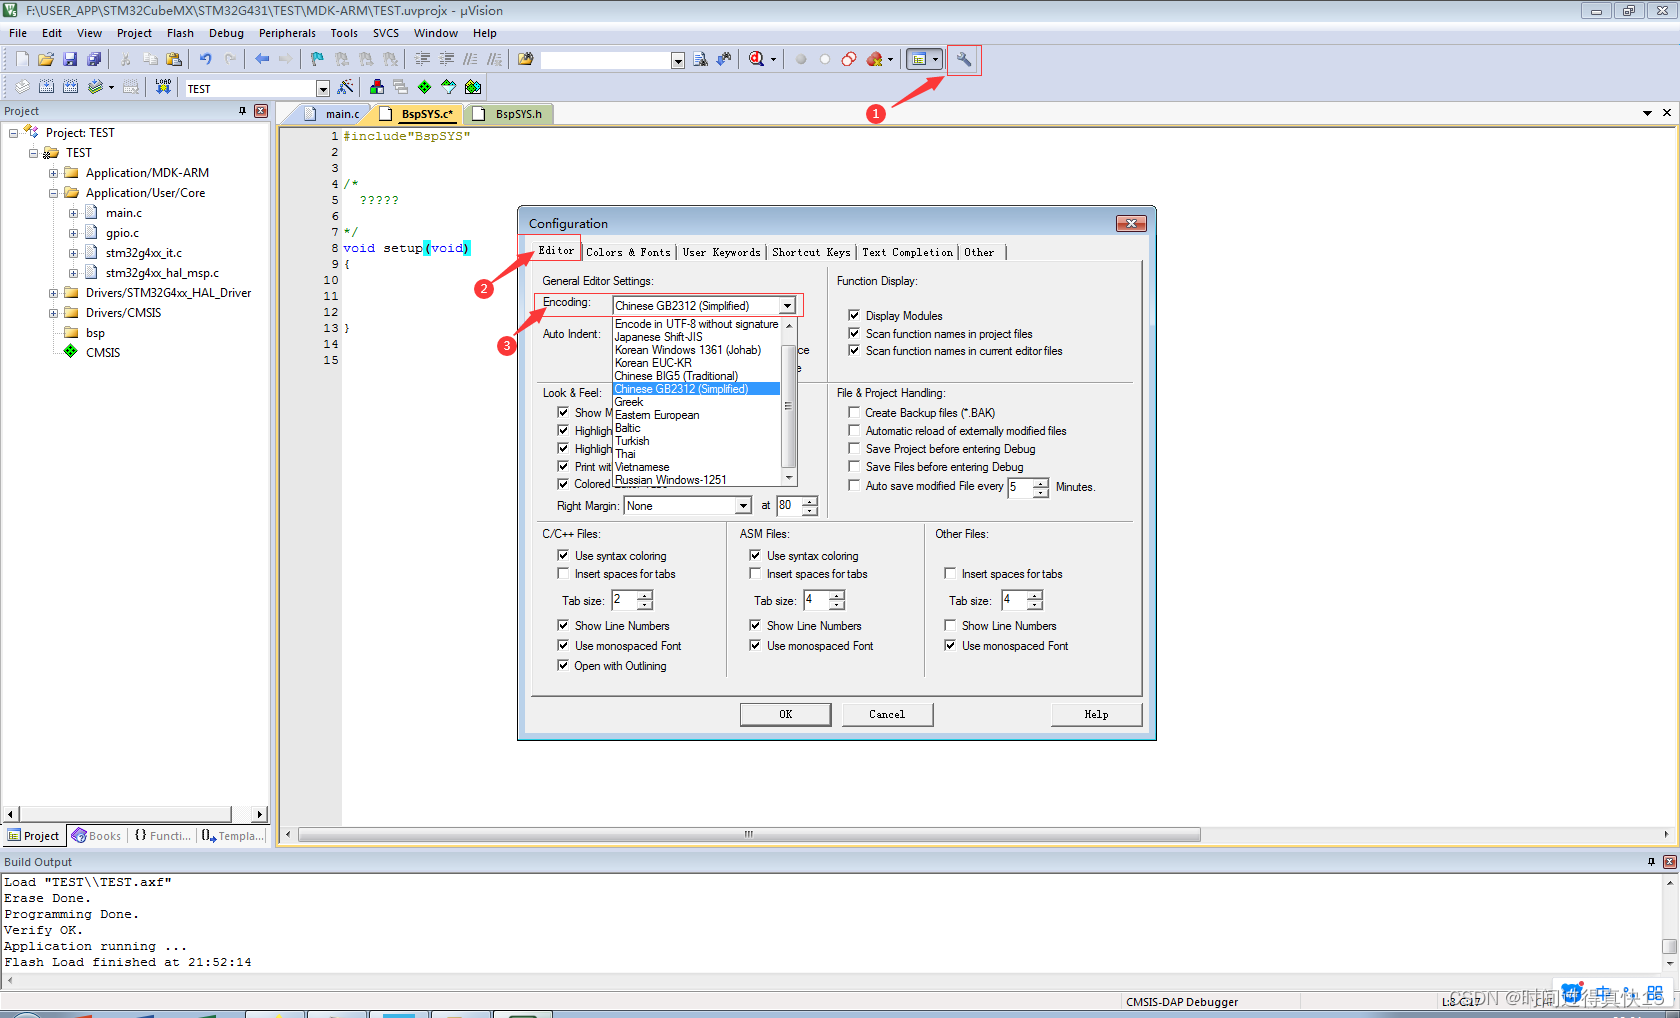Click the Manage project items icon
The height and width of the screenshot is (1018, 1680).
pyautogui.click(x=376, y=87)
